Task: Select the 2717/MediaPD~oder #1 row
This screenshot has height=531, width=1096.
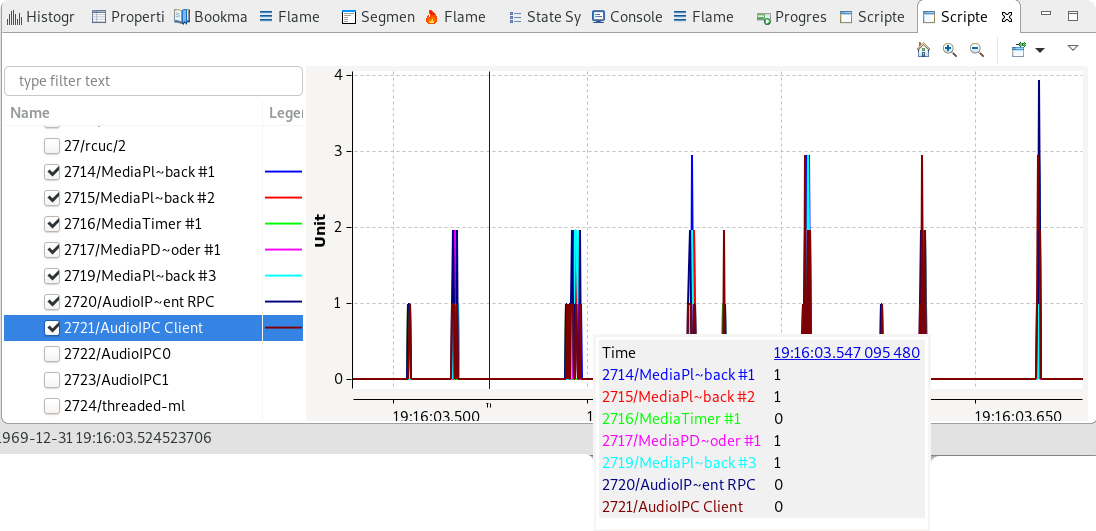Action: 142,250
